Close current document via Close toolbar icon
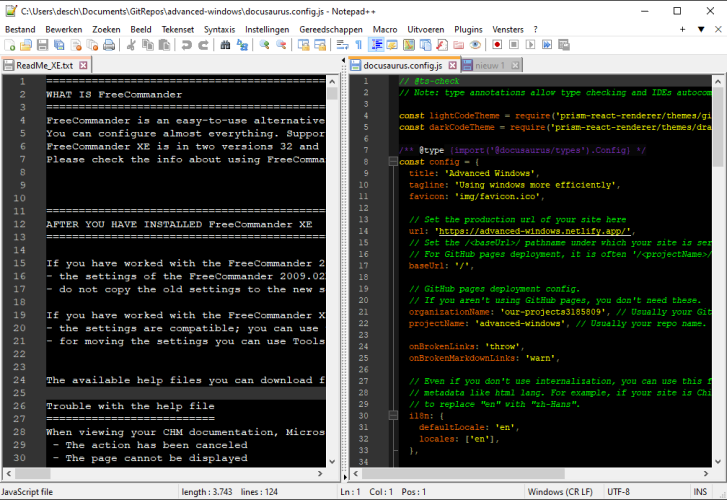Image resolution: width=727 pixels, height=500 pixels. point(76,45)
